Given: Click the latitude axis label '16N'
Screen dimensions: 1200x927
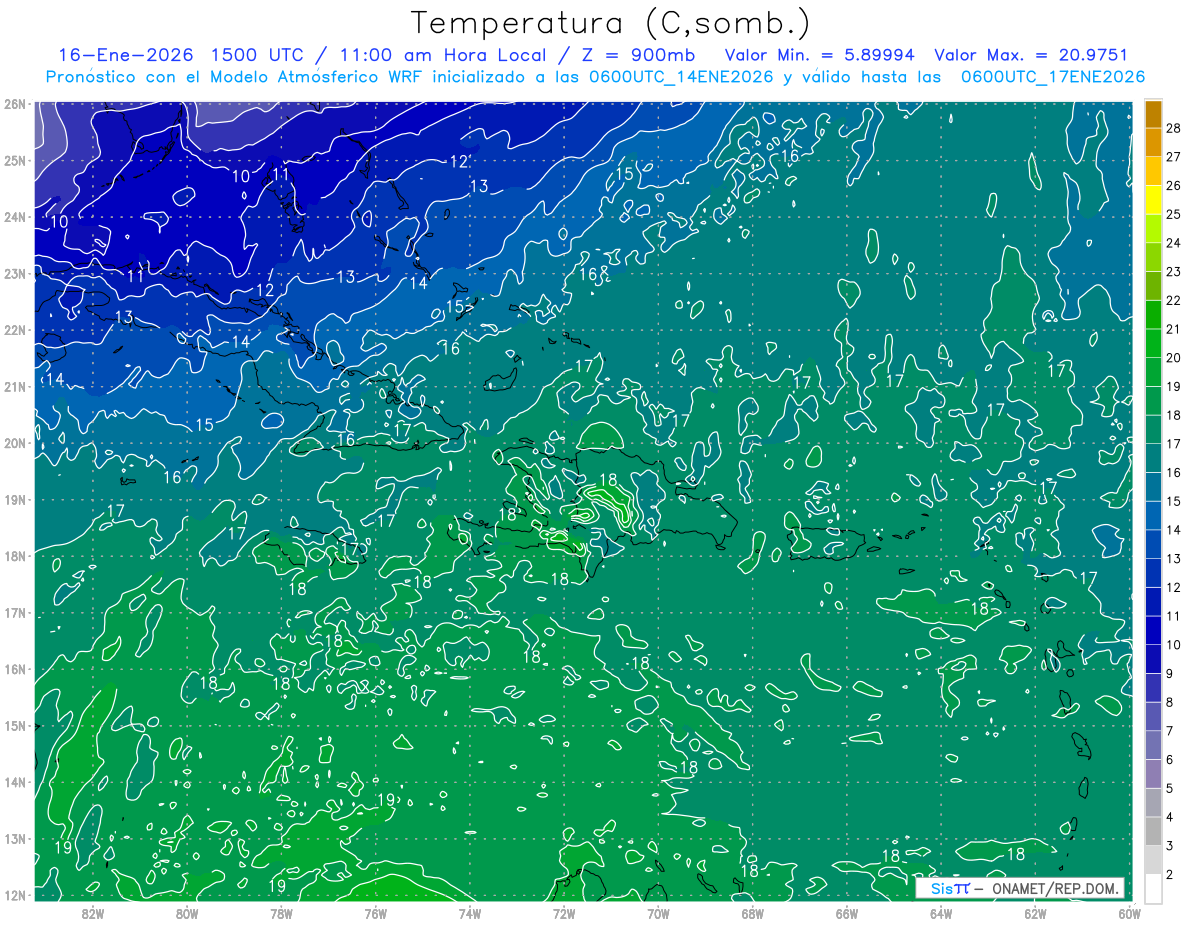Looking at the screenshot, I should coord(14,669).
